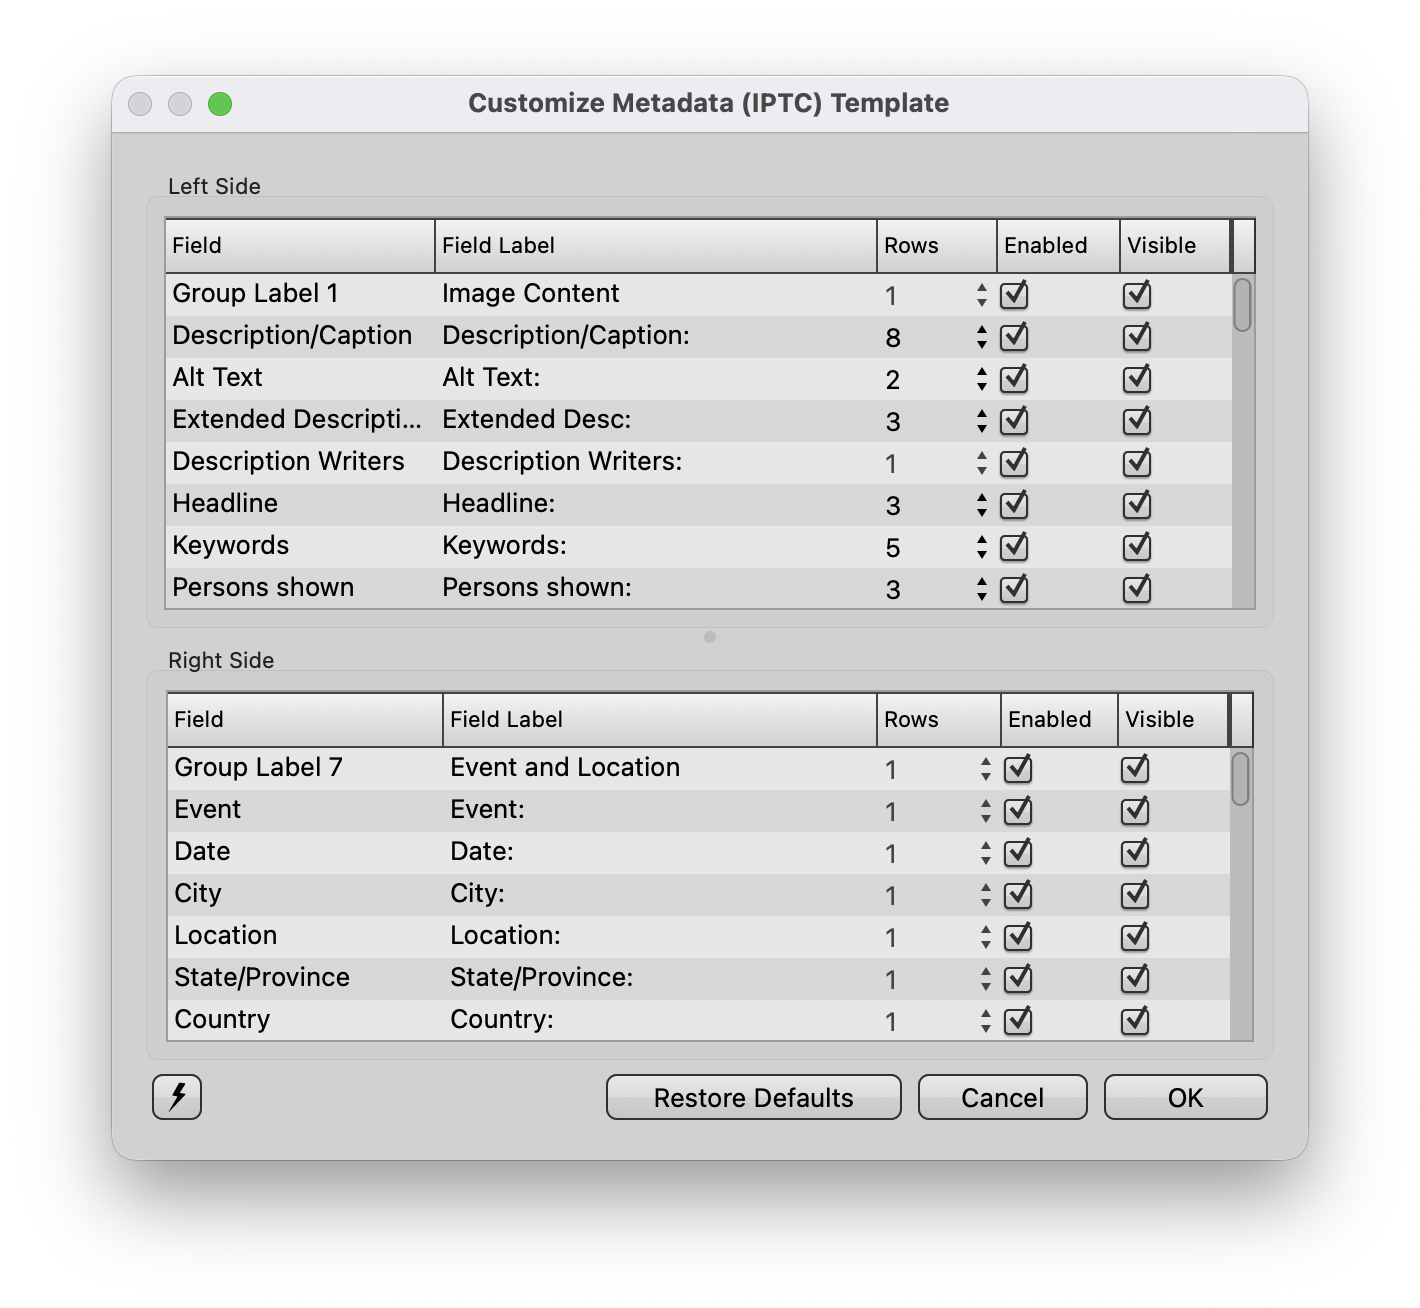The height and width of the screenshot is (1308, 1420).
Task: Toggle Enabled checkbox for Date row
Action: pyautogui.click(x=1018, y=853)
